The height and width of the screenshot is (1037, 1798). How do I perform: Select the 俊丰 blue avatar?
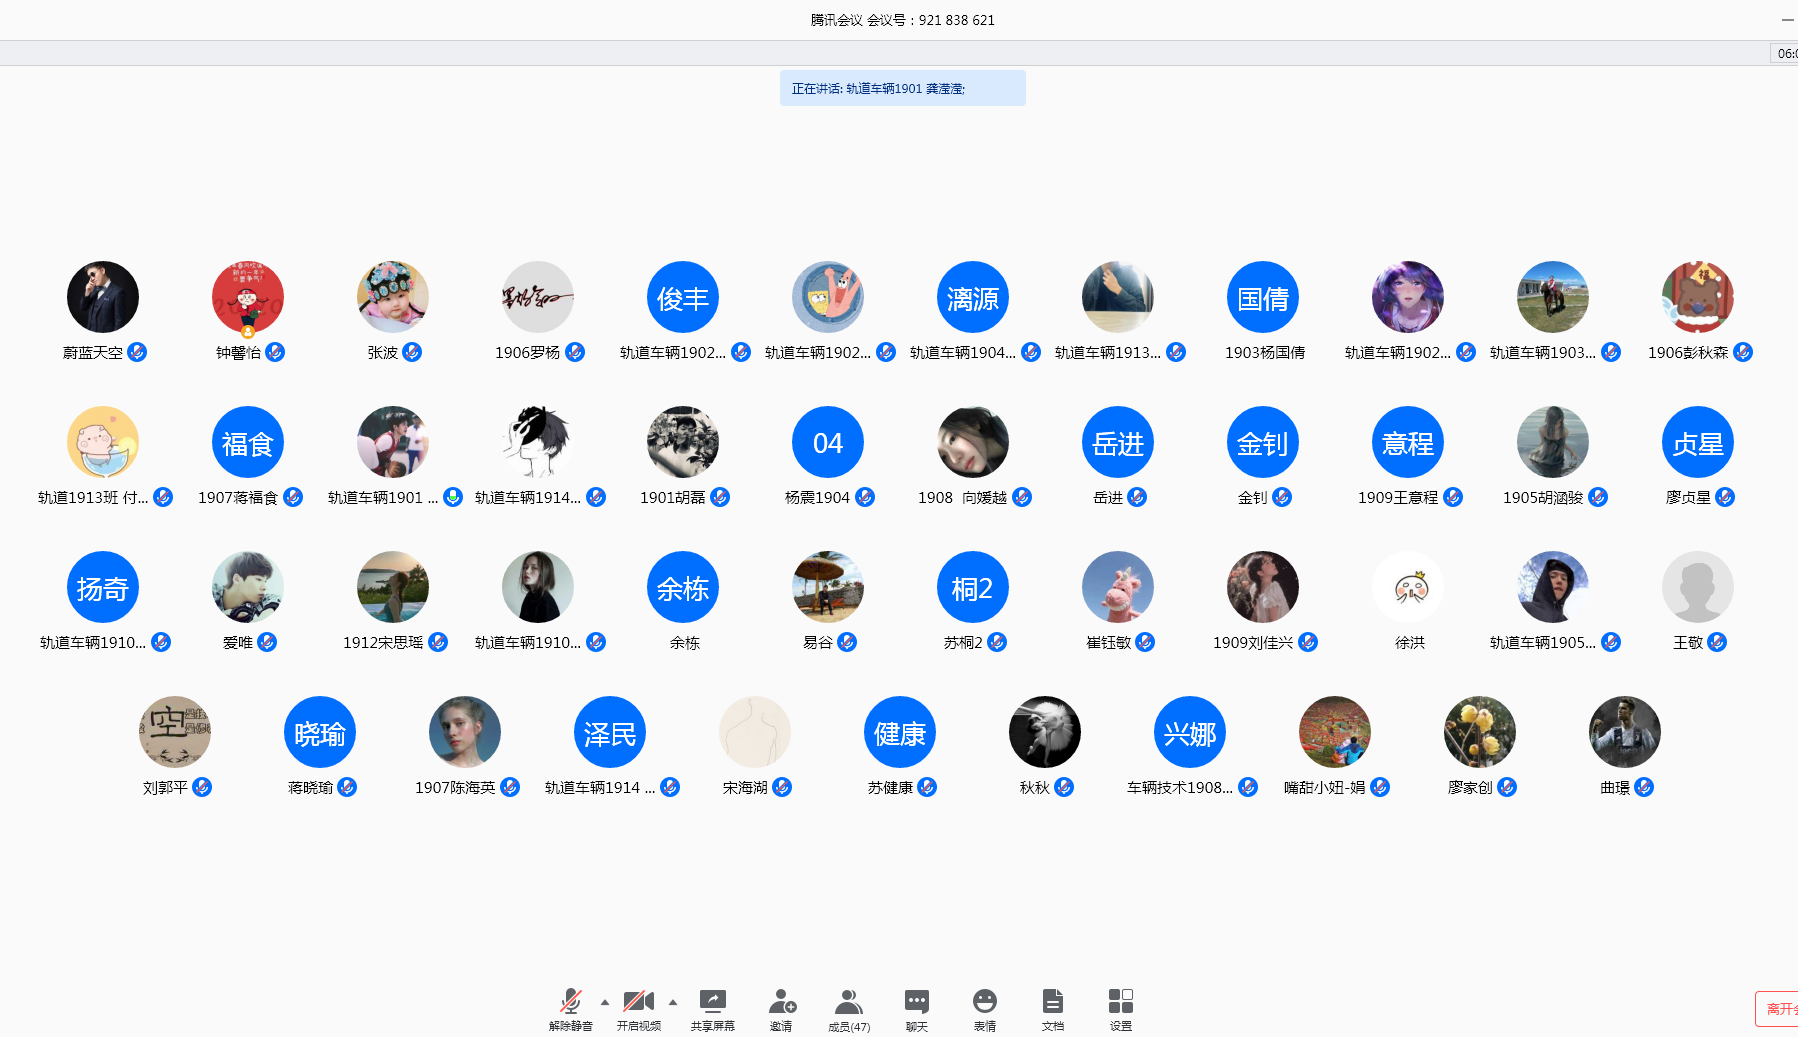click(x=683, y=297)
